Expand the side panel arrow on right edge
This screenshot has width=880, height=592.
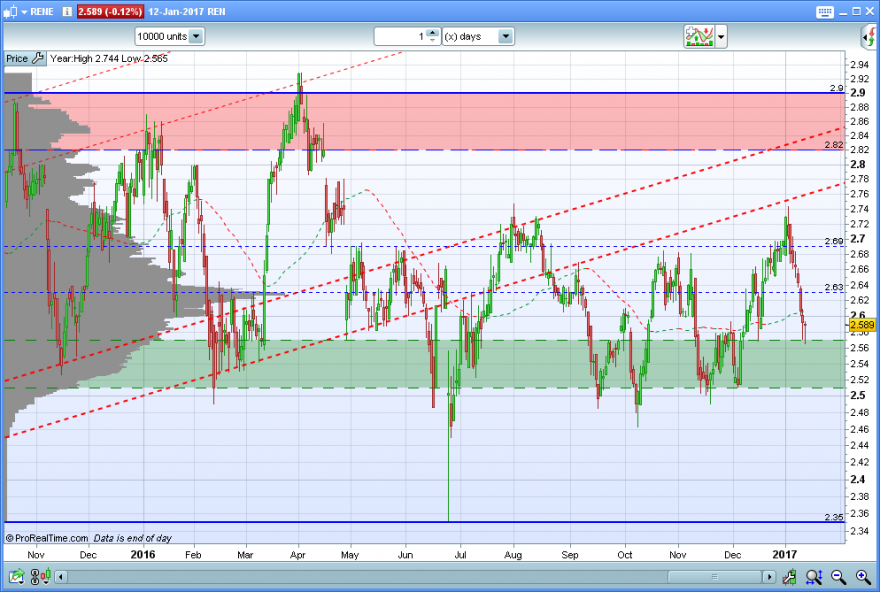(869, 37)
